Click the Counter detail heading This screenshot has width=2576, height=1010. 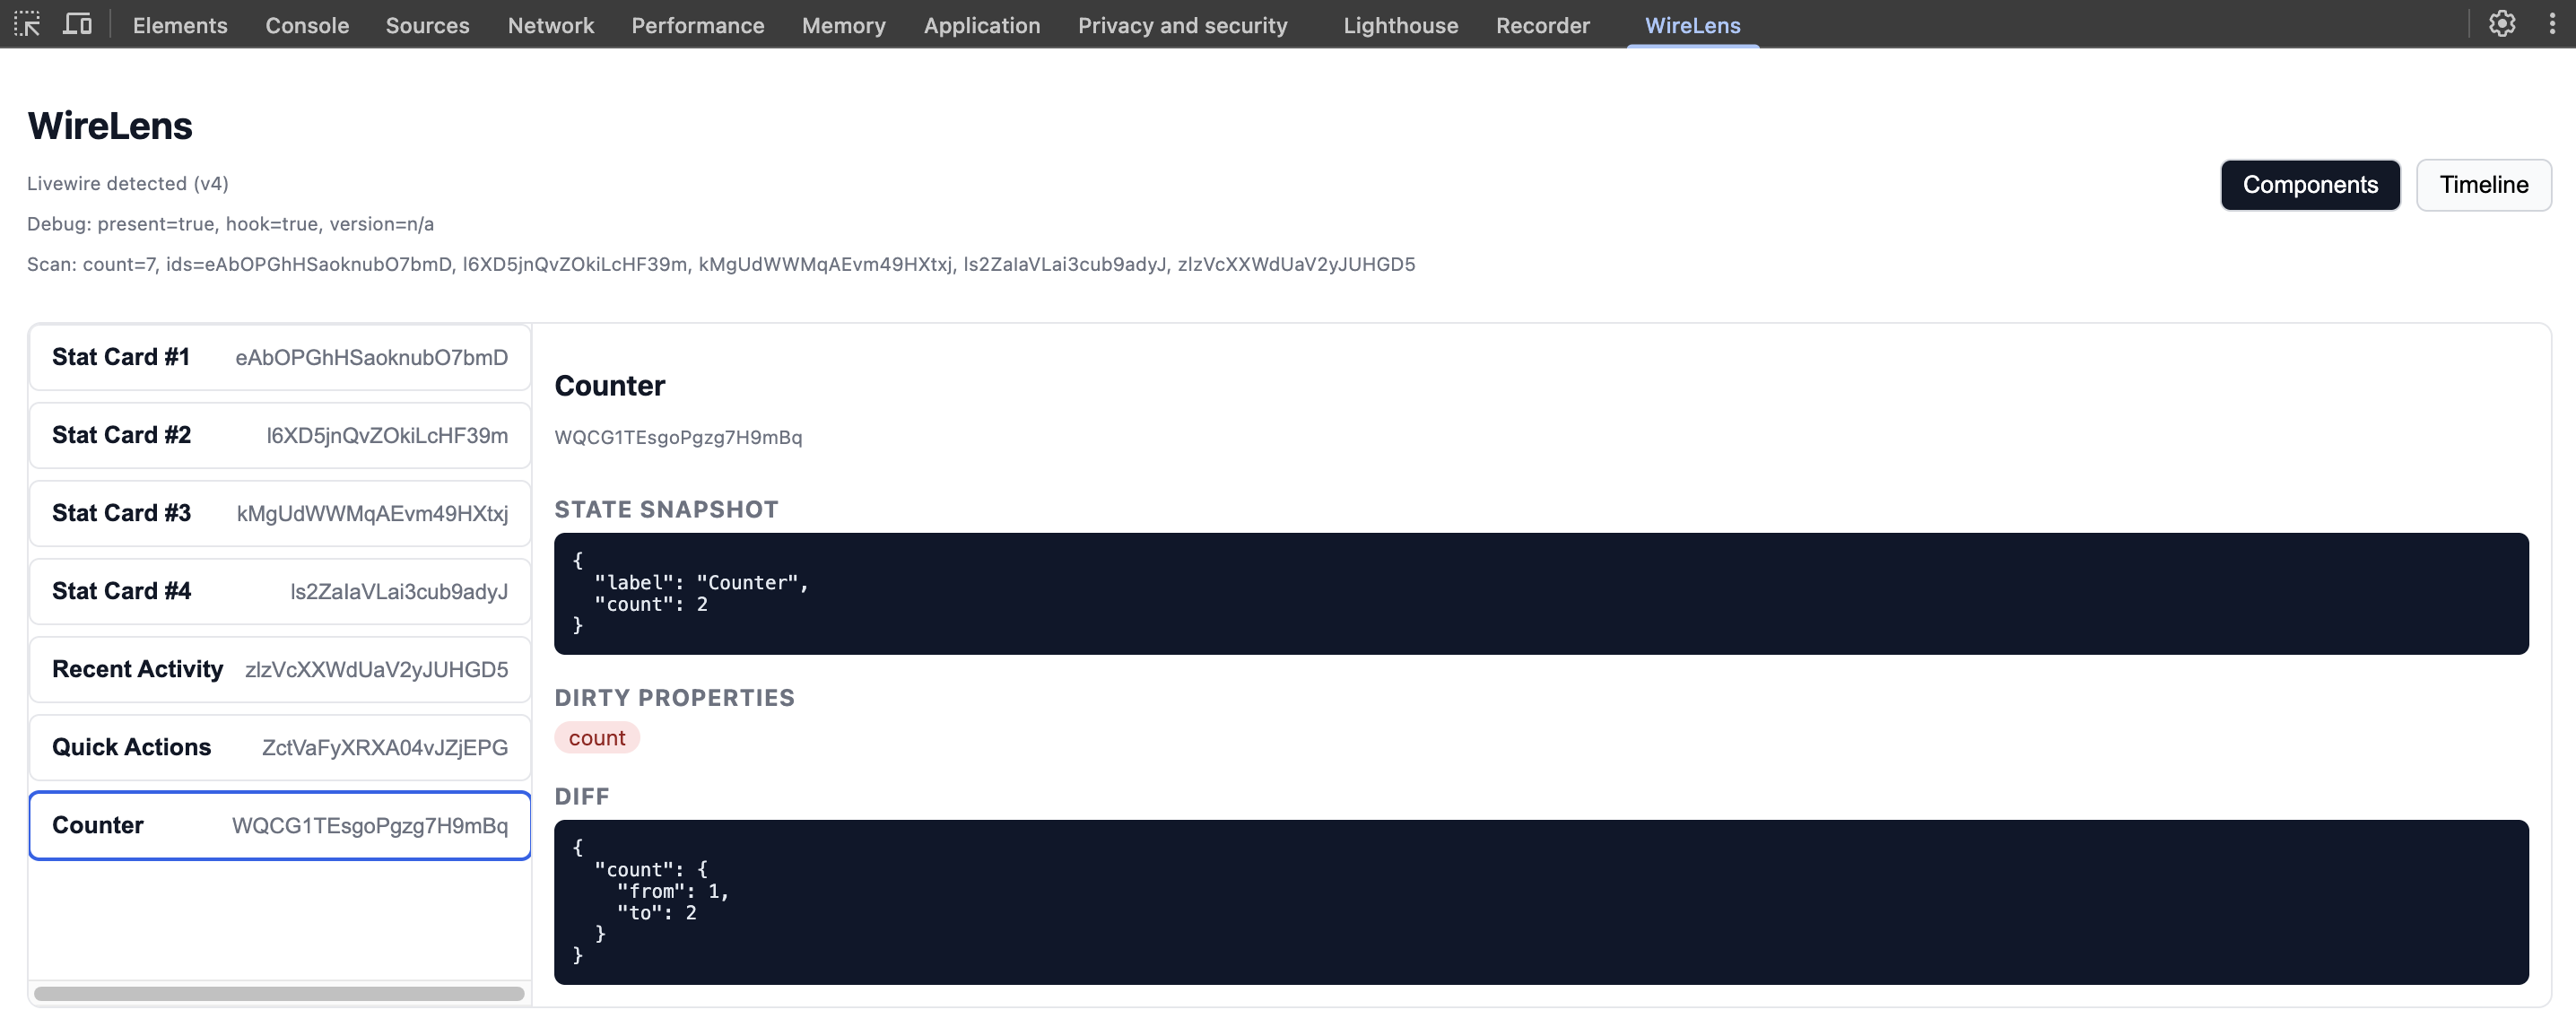(610, 386)
